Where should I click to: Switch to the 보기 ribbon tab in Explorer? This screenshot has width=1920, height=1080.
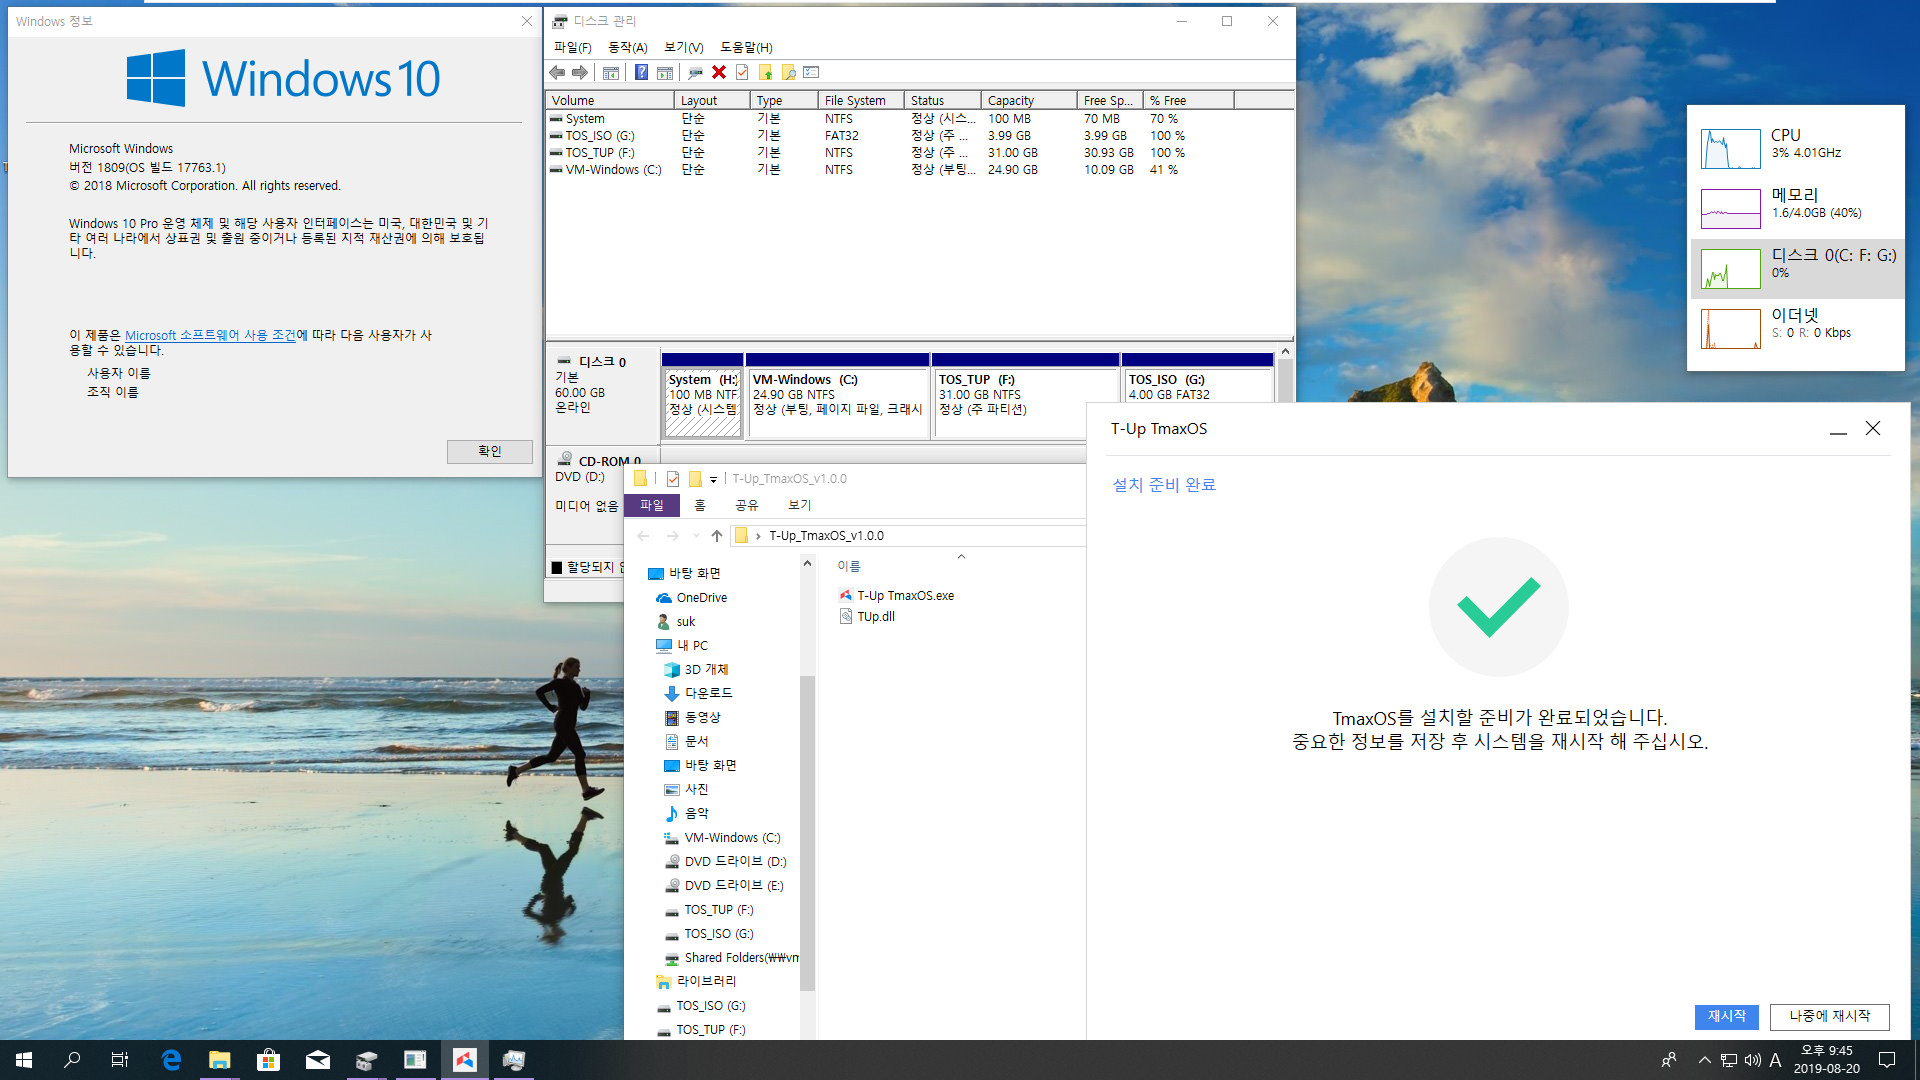click(x=800, y=505)
